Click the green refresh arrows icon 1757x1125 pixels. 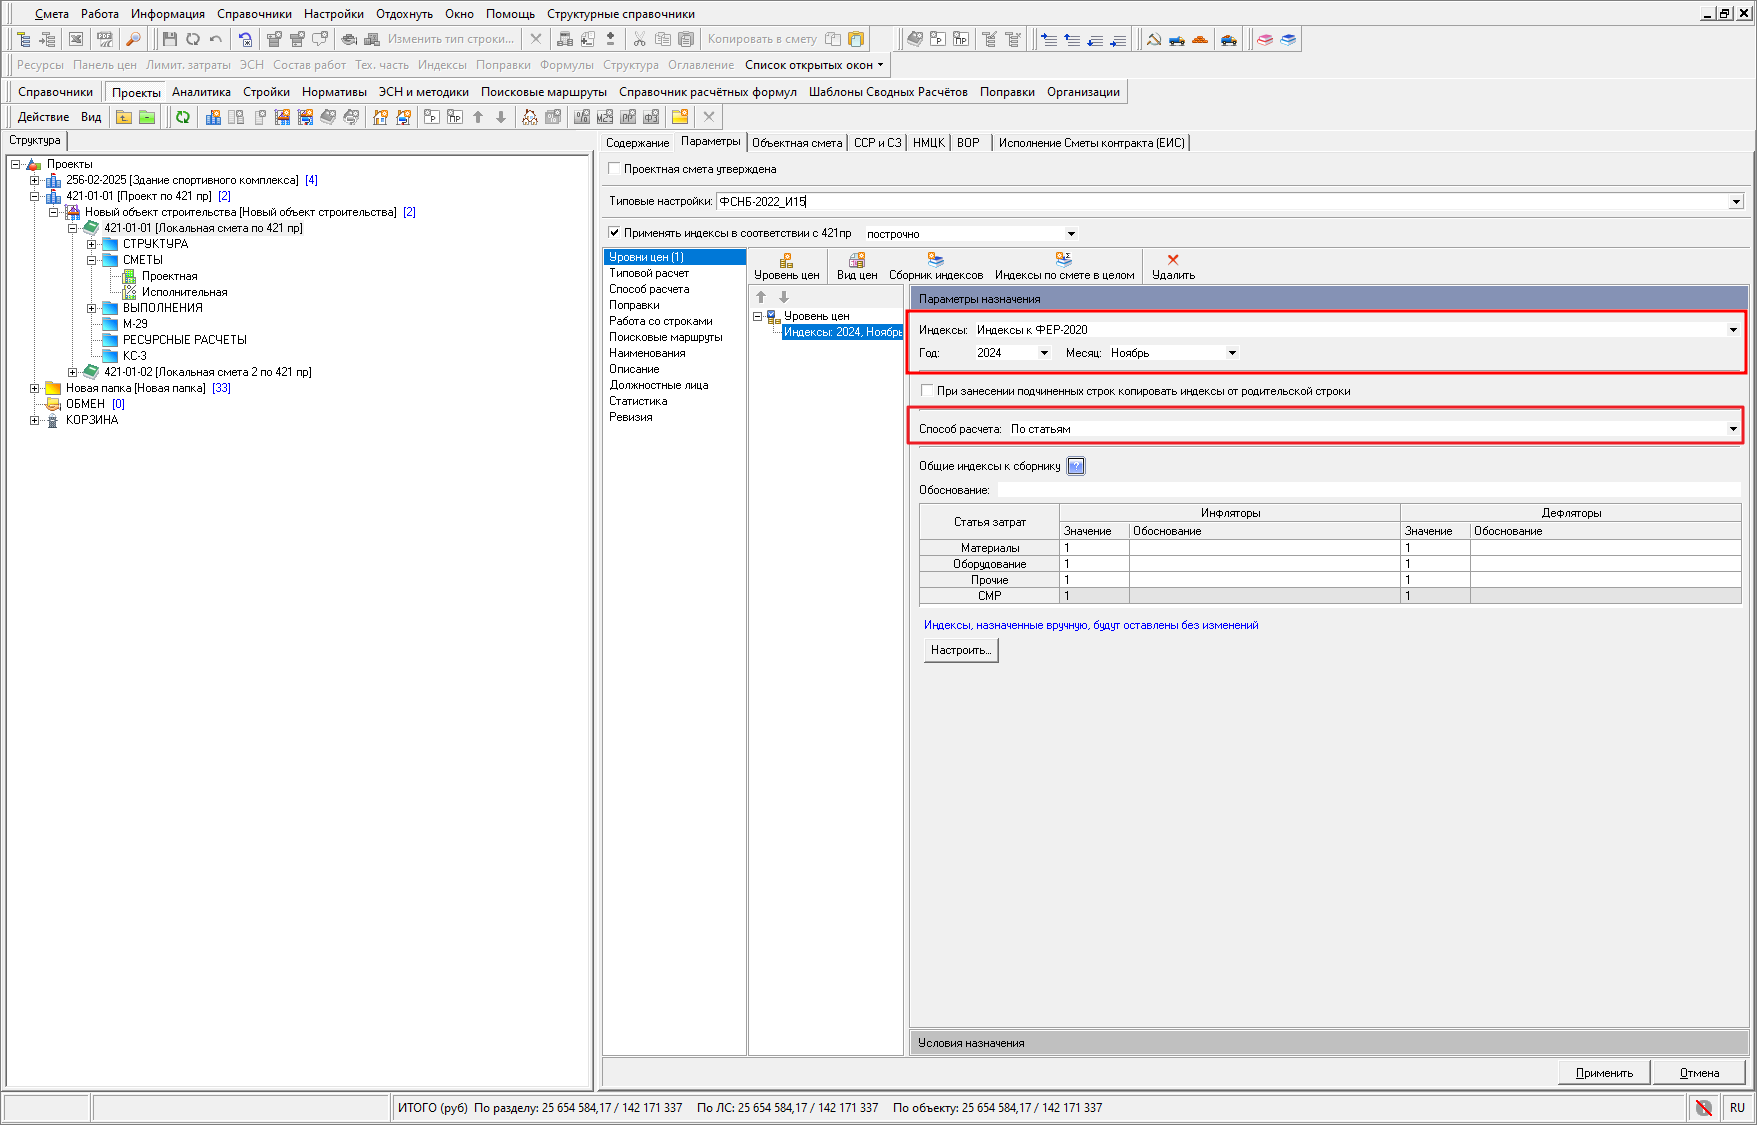(183, 117)
